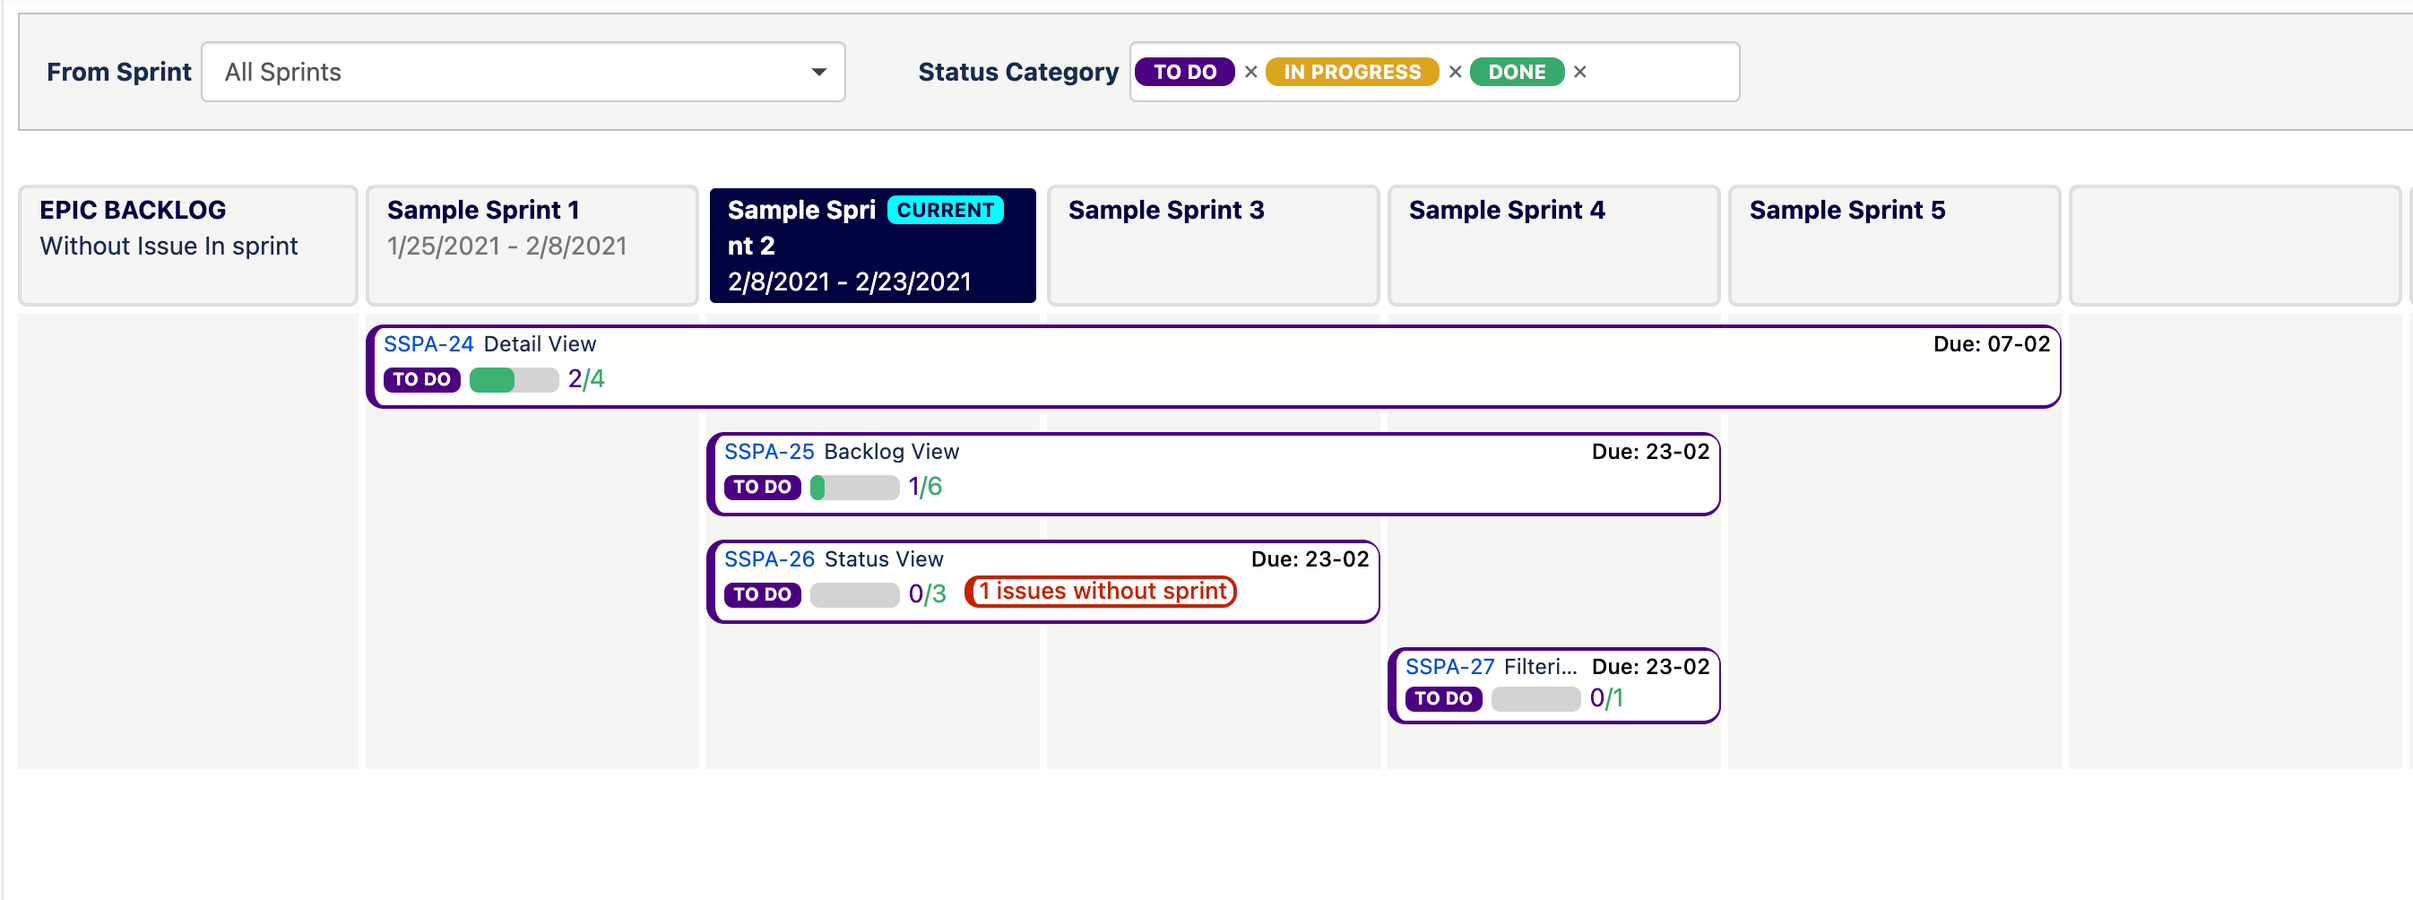Click the SSPA-24 progress bar
This screenshot has width=2413, height=900.
tap(514, 380)
